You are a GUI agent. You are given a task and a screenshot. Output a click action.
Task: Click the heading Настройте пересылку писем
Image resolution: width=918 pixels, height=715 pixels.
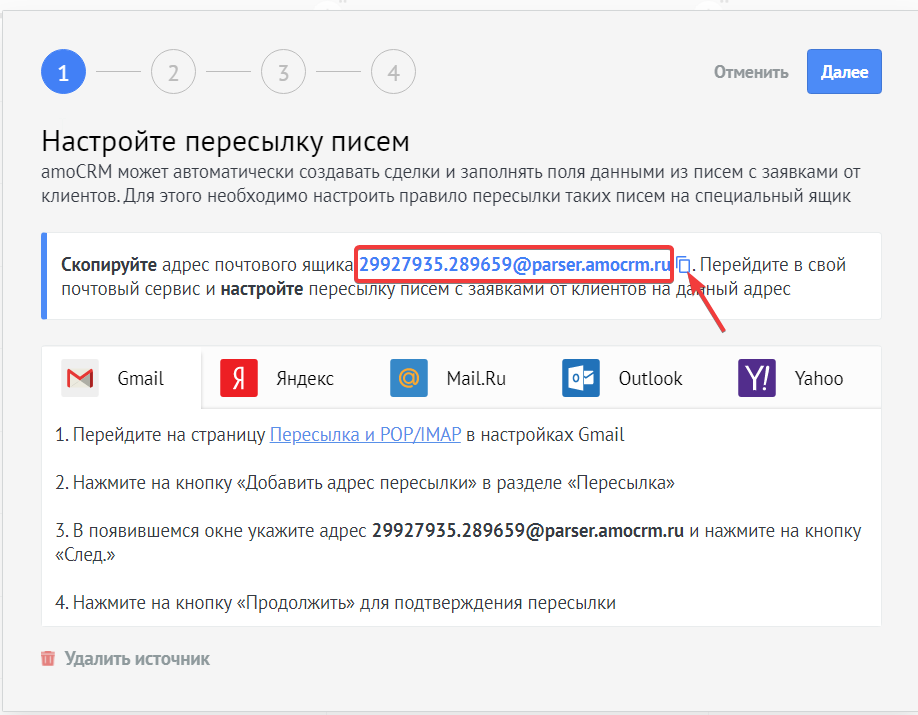point(225,141)
